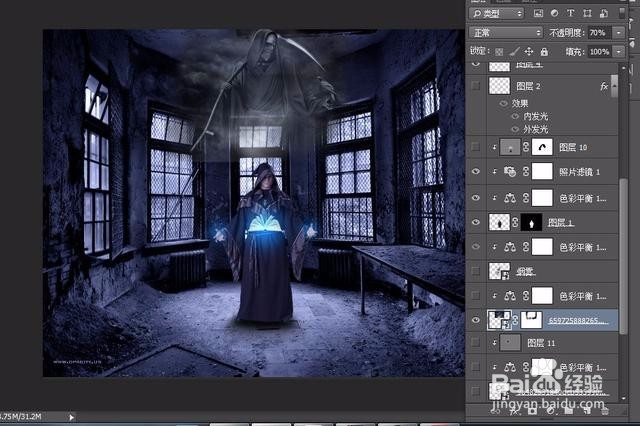
Task: Click balance icon of 色彩平衡 below 图层 1
Action: tap(510, 247)
